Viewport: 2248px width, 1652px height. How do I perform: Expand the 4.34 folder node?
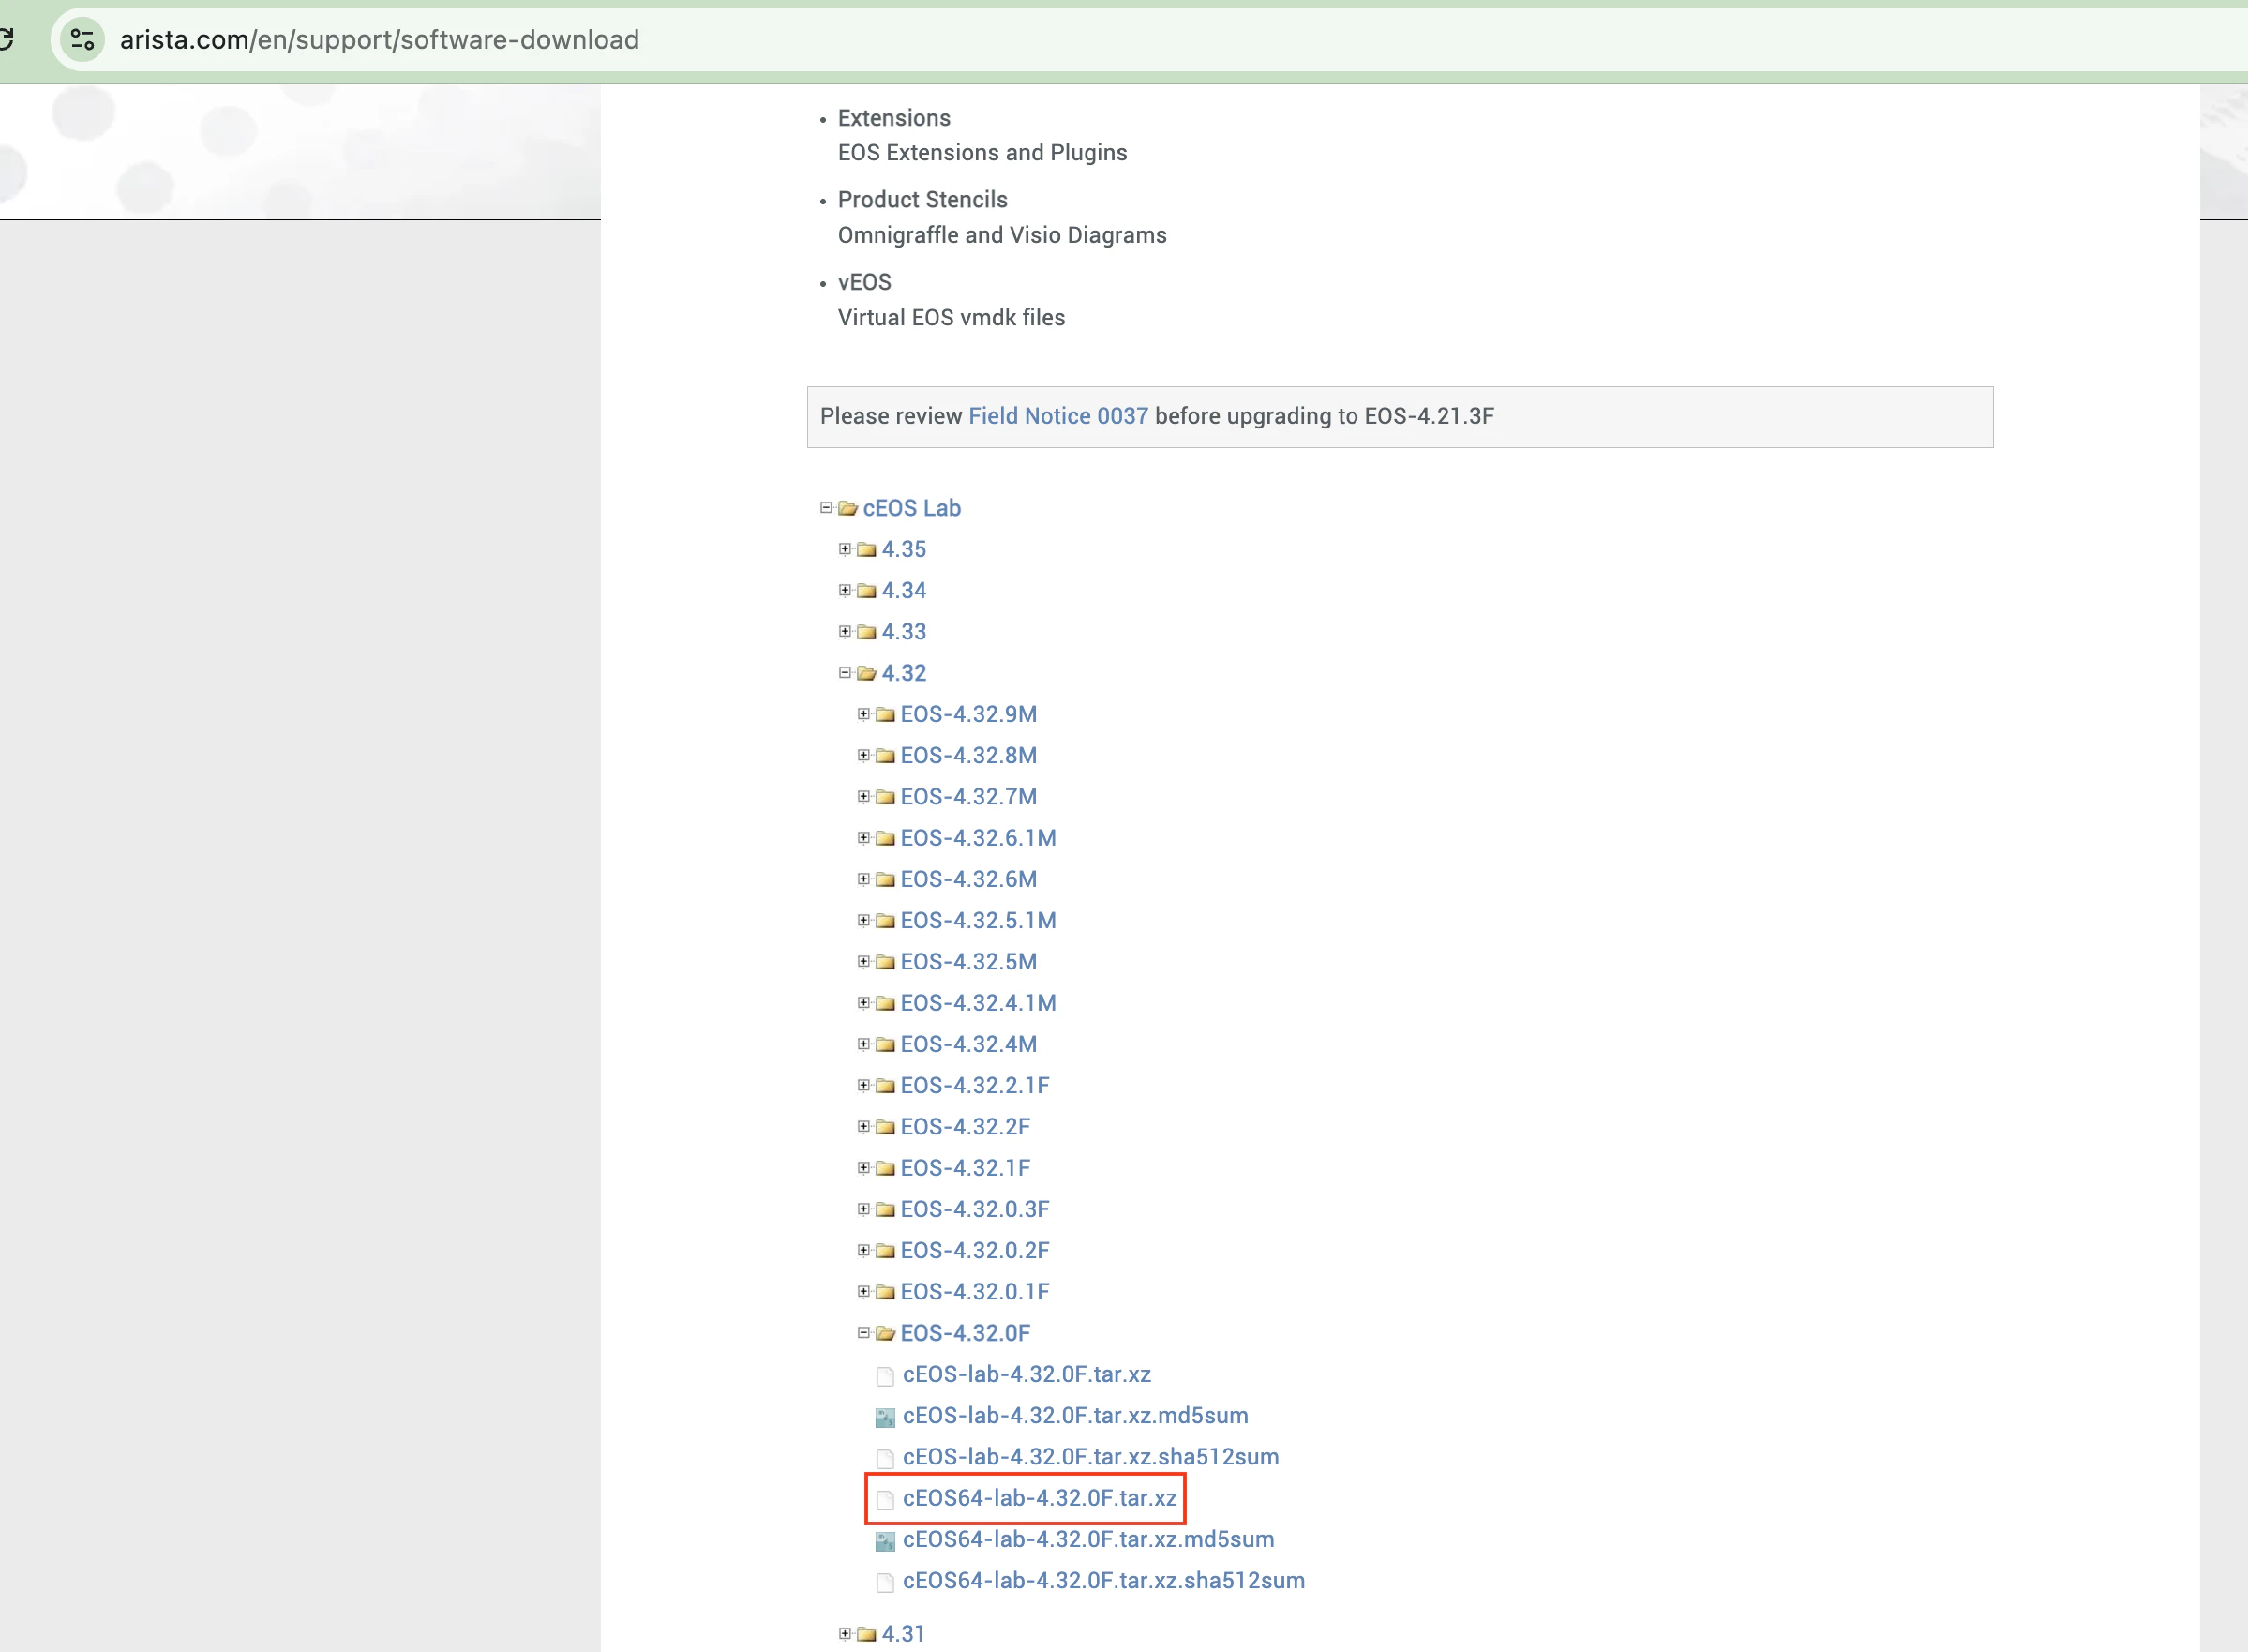[x=845, y=590]
